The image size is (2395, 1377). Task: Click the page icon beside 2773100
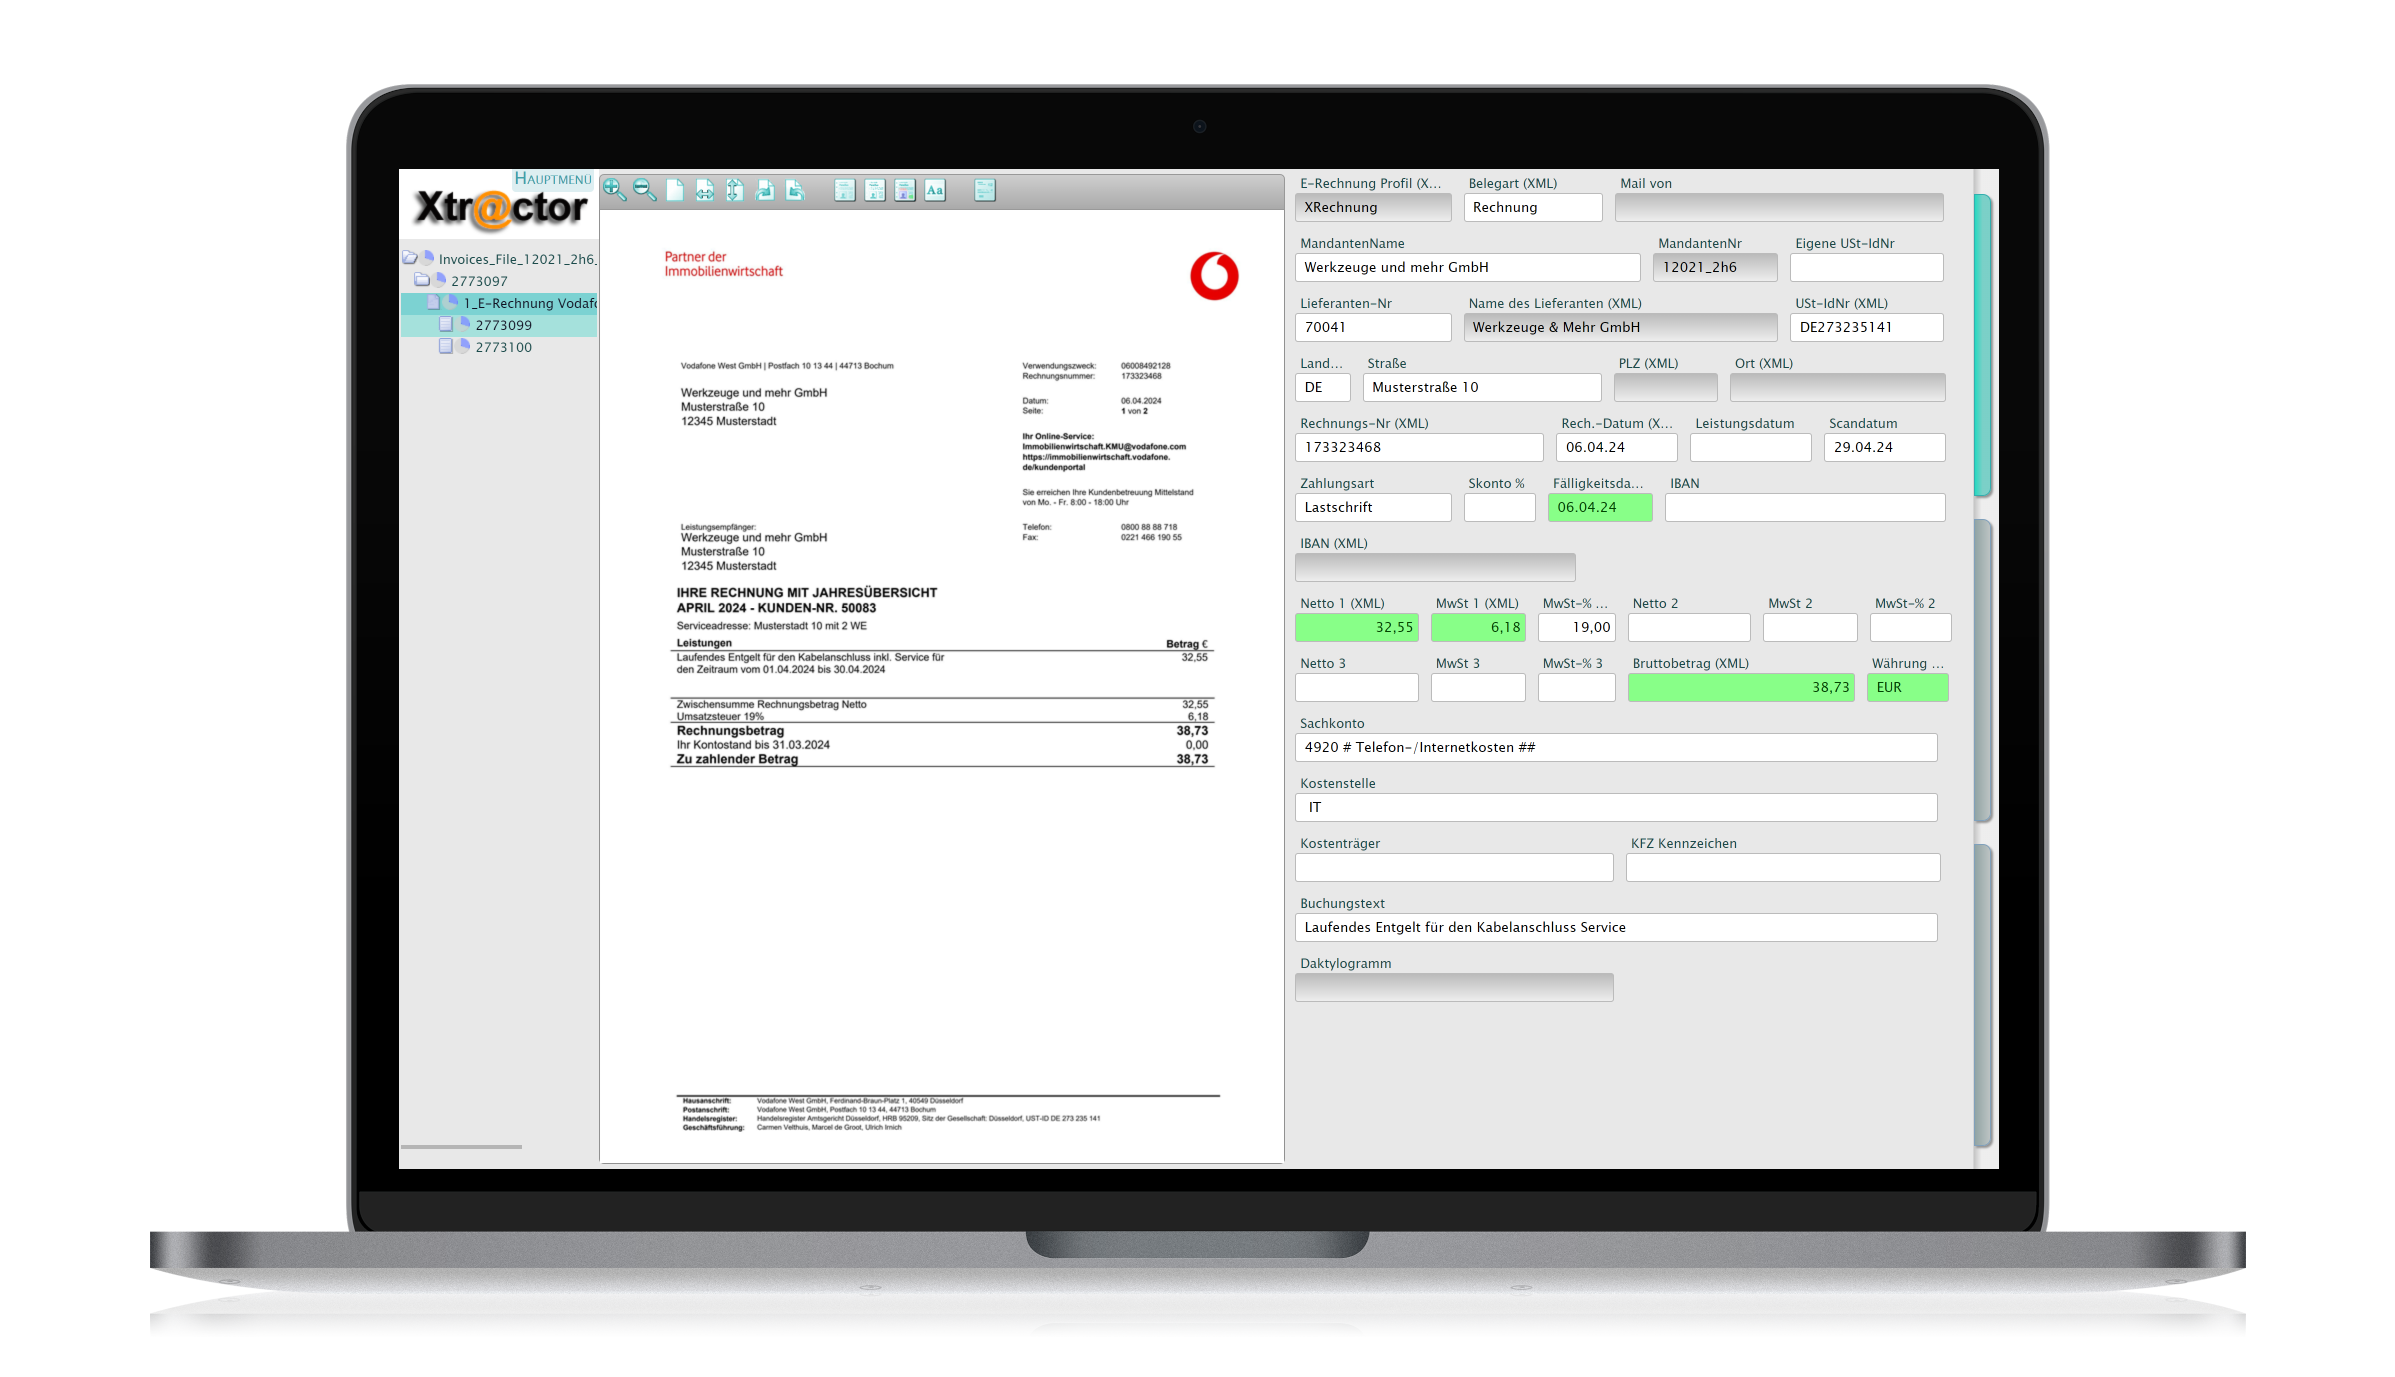446,346
